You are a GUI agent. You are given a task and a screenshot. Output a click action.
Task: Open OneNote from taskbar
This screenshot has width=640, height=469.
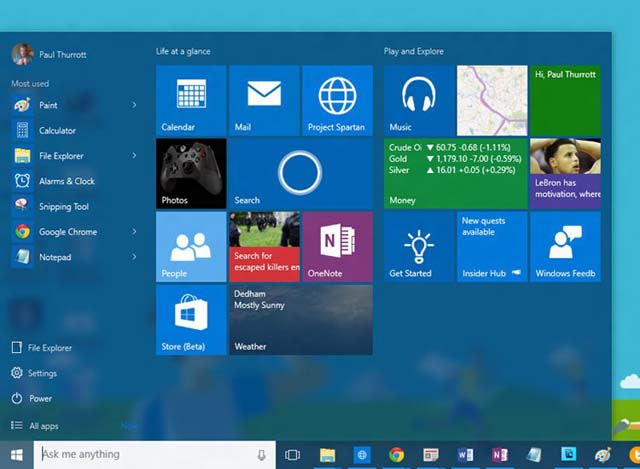[x=500, y=455]
